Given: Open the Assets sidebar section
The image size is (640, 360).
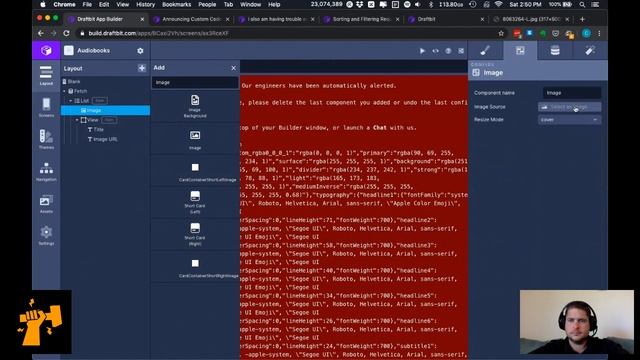Looking at the screenshot, I should (46, 204).
